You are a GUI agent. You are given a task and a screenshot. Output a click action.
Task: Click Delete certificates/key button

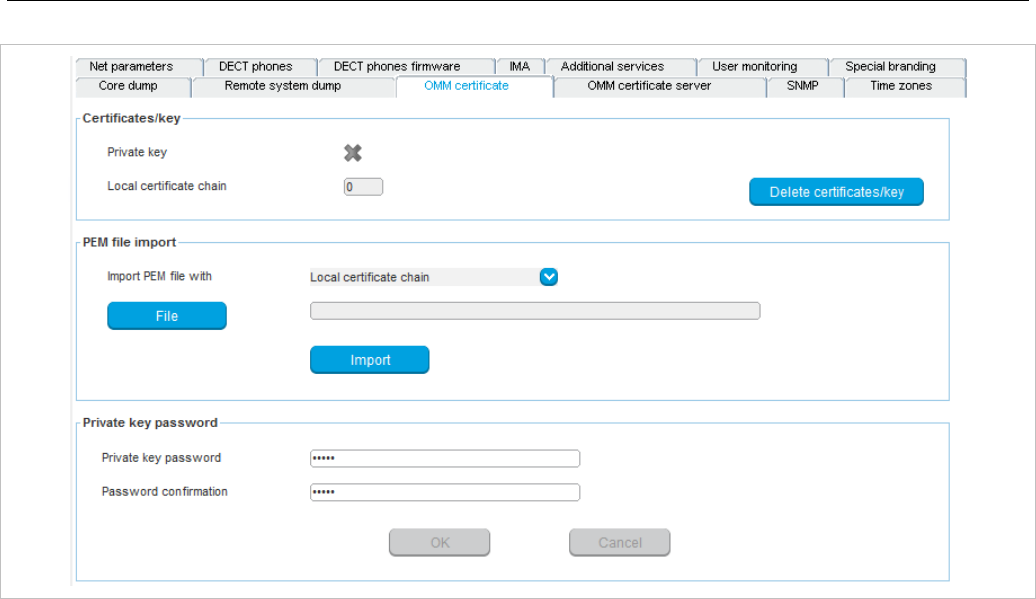pos(836,192)
